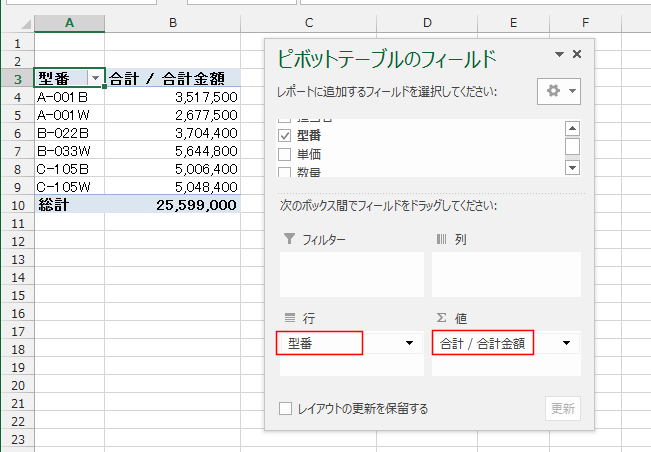Image resolution: width=651 pixels, height=452 pixels.
Task: Click field list scroll up arrow
Action: pyautogui.click(x=573, y=129)
